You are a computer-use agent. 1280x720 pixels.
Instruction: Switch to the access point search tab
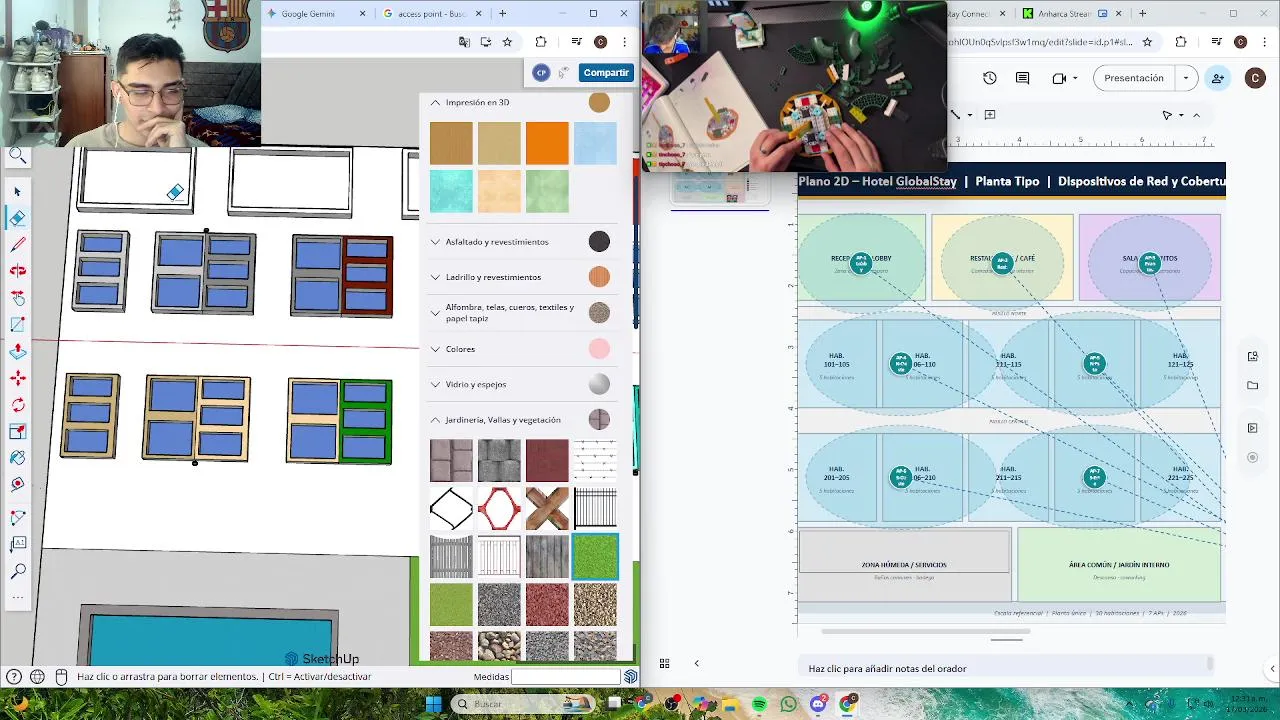click(432, 14)
